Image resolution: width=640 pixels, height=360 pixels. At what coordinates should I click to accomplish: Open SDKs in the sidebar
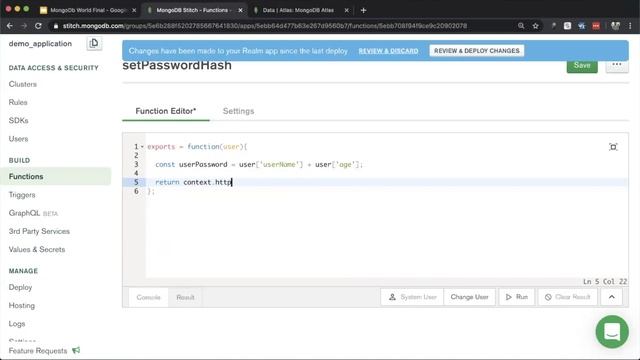[18, 120]
